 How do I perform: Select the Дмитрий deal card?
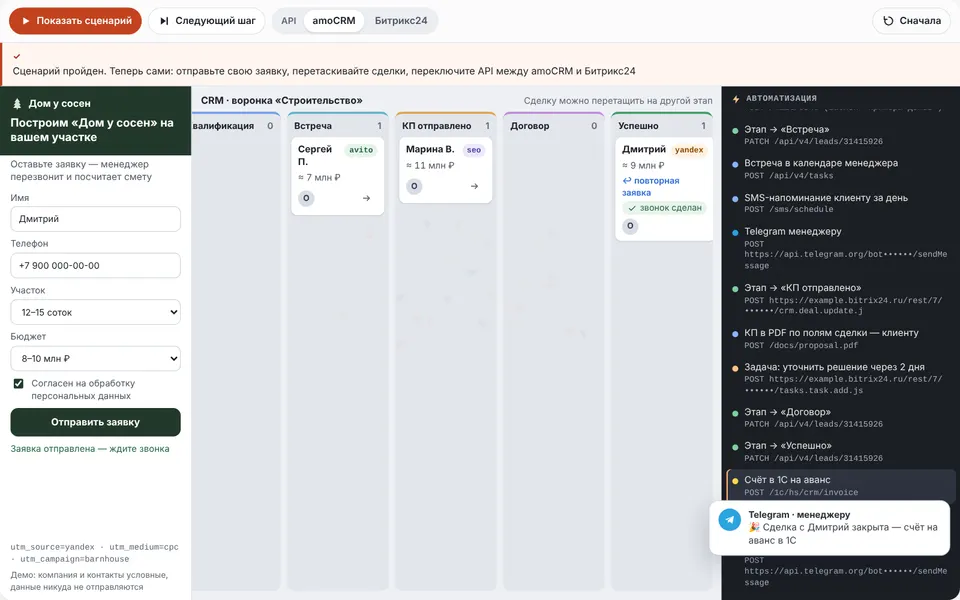tap(664, 189)
